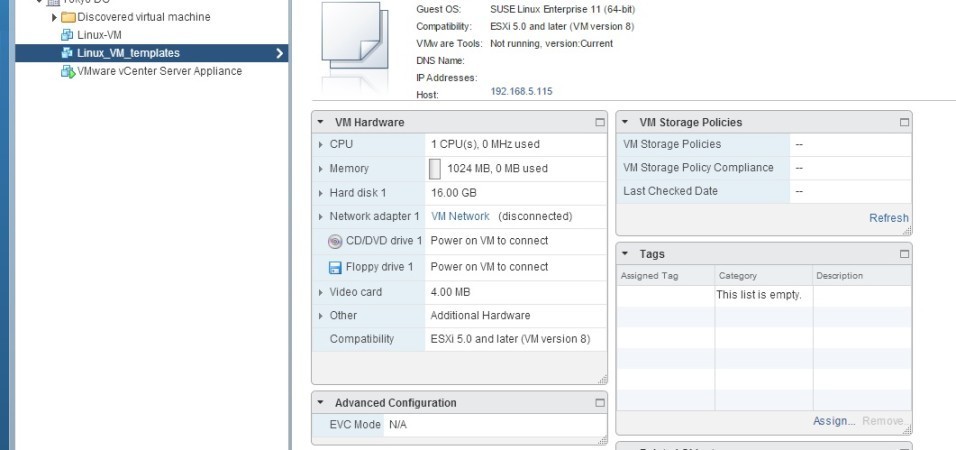Click the memory usage bar indicator
The height and width of the screenshot is (450, 956).
coord(435,169)
